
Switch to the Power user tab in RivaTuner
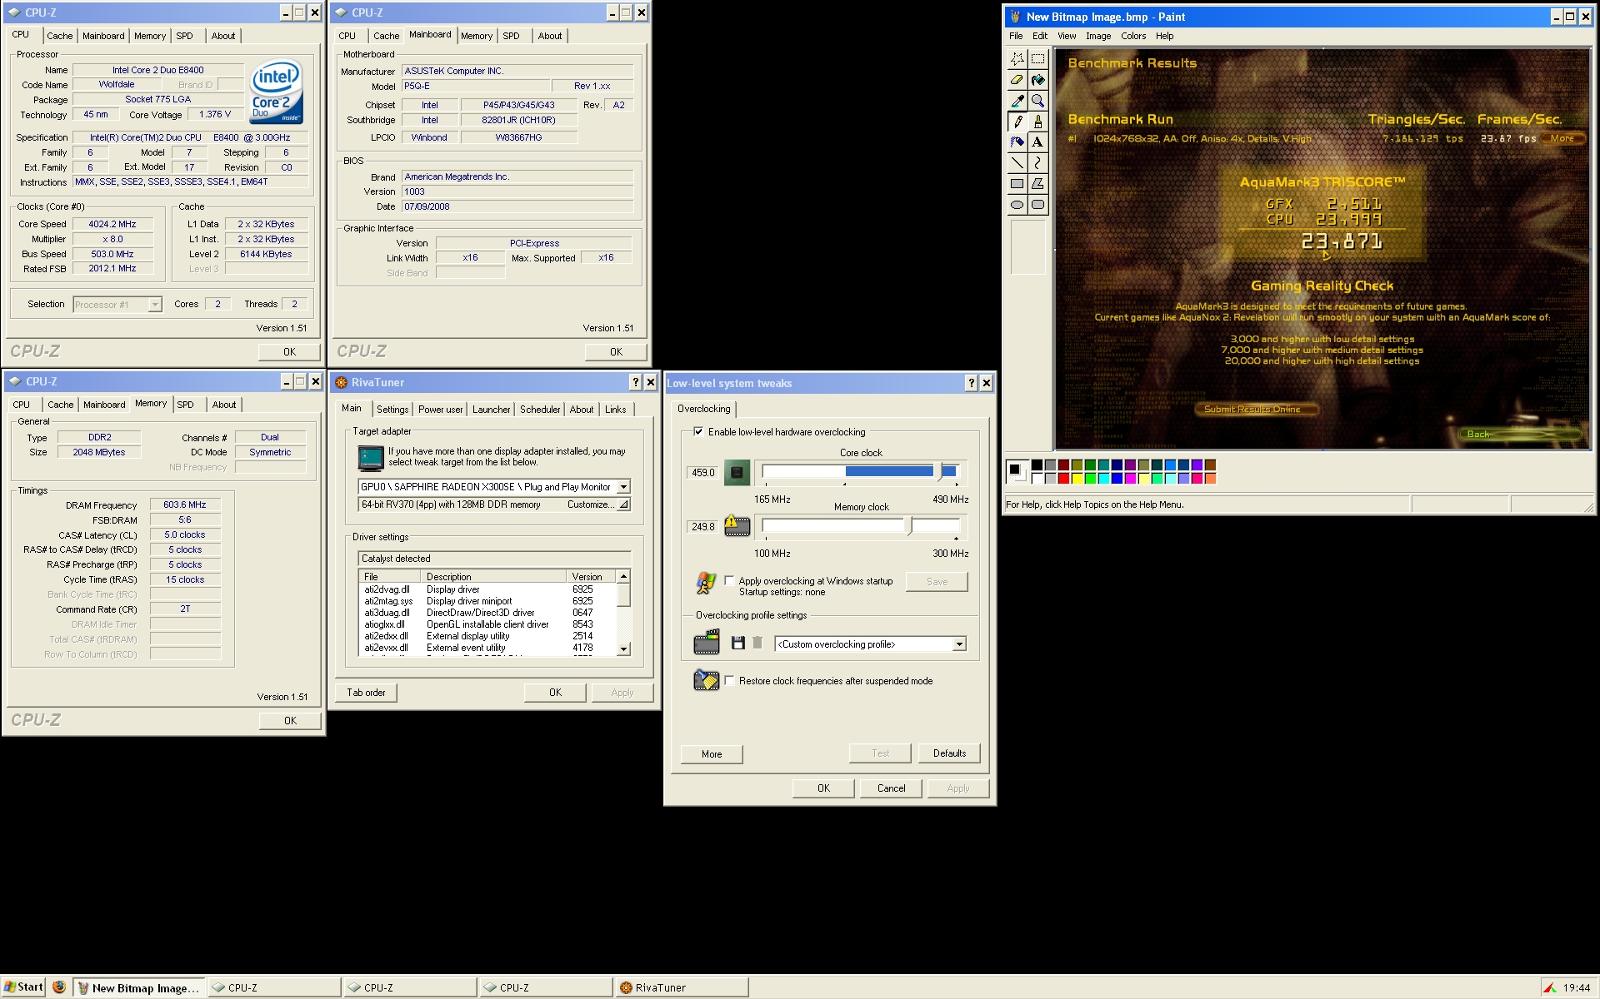tap(440, 409)
